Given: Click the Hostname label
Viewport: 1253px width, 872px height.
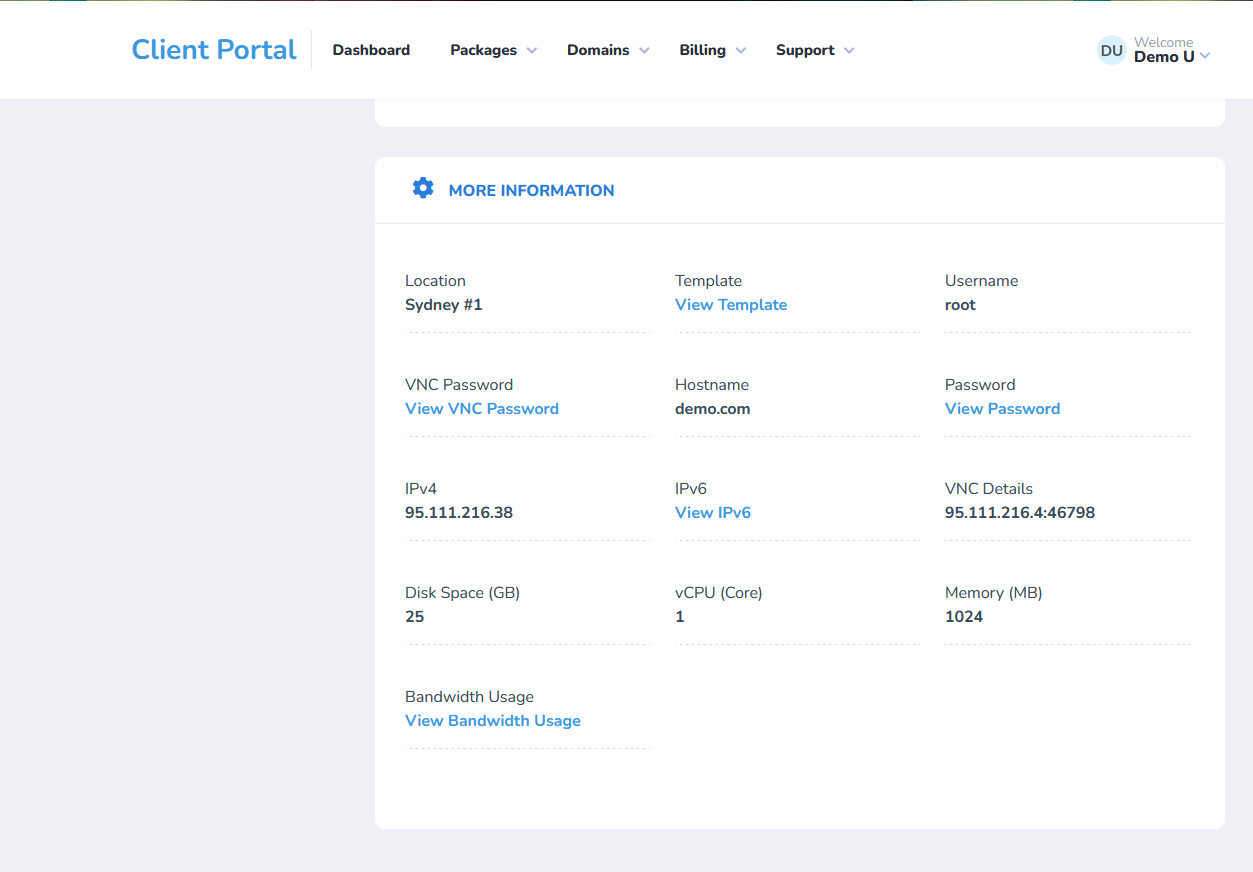Looking at the screenshot, I should (712, 385).
